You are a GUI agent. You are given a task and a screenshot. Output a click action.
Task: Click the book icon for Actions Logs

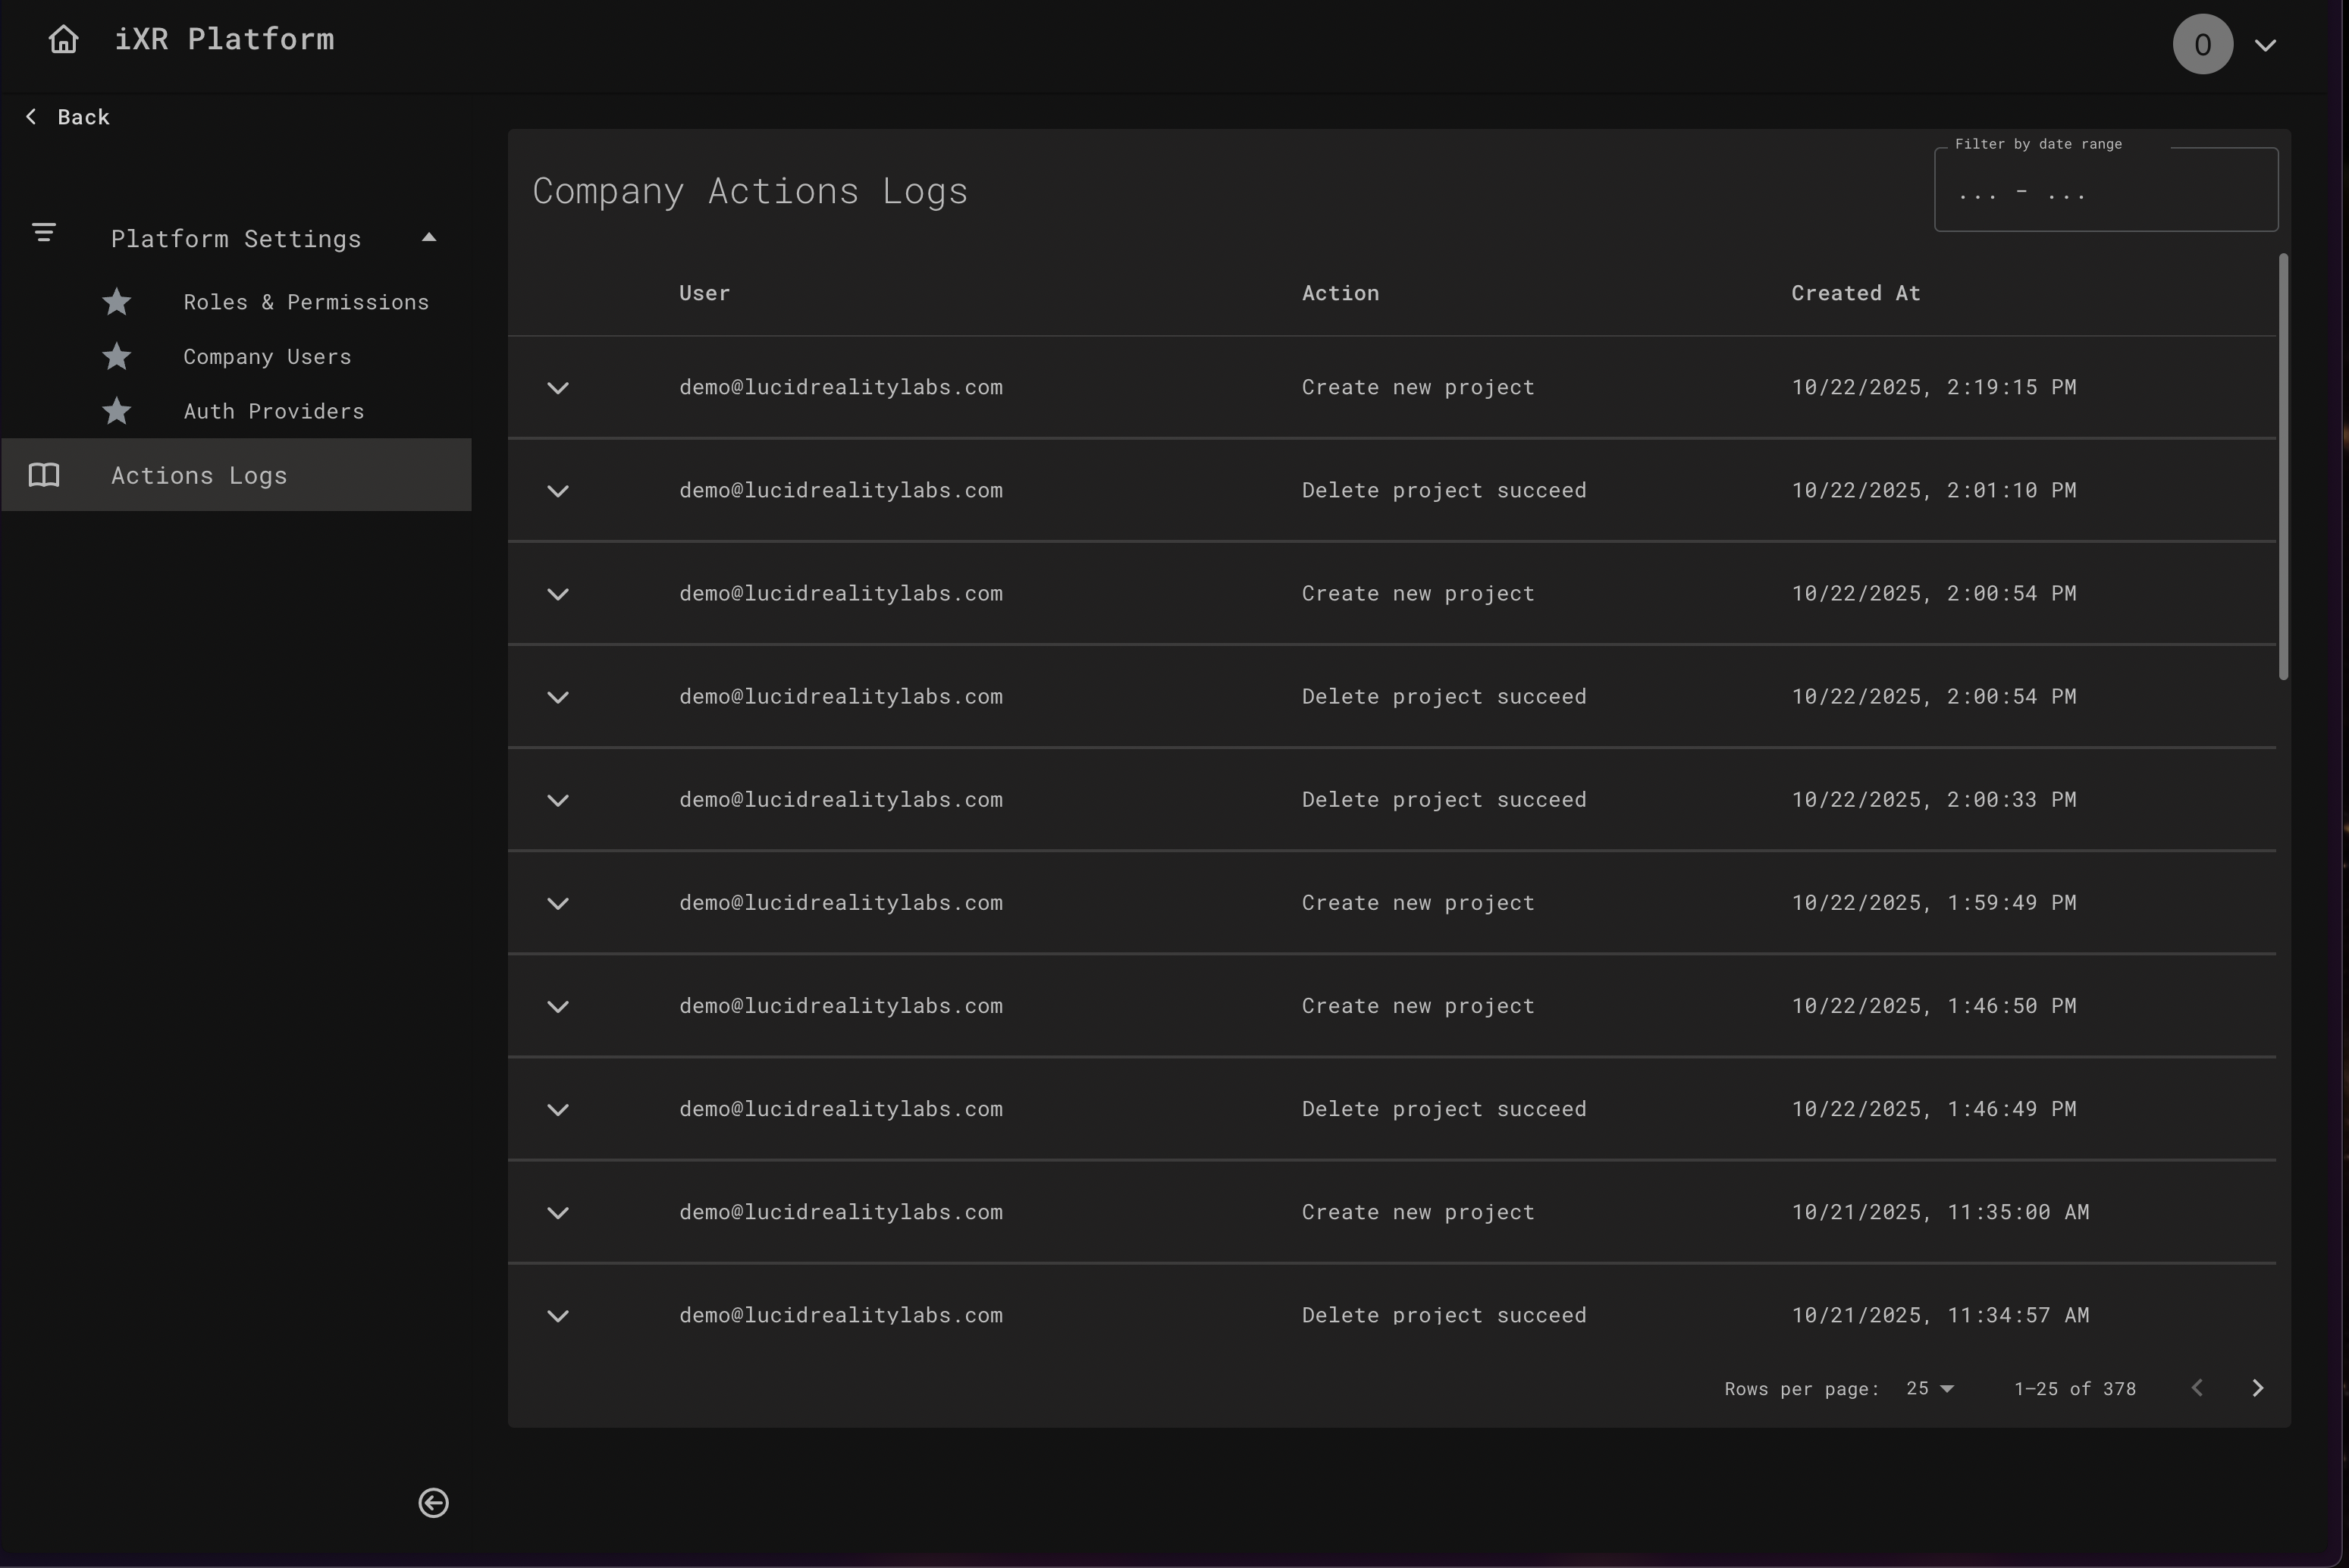click(44, 475)
